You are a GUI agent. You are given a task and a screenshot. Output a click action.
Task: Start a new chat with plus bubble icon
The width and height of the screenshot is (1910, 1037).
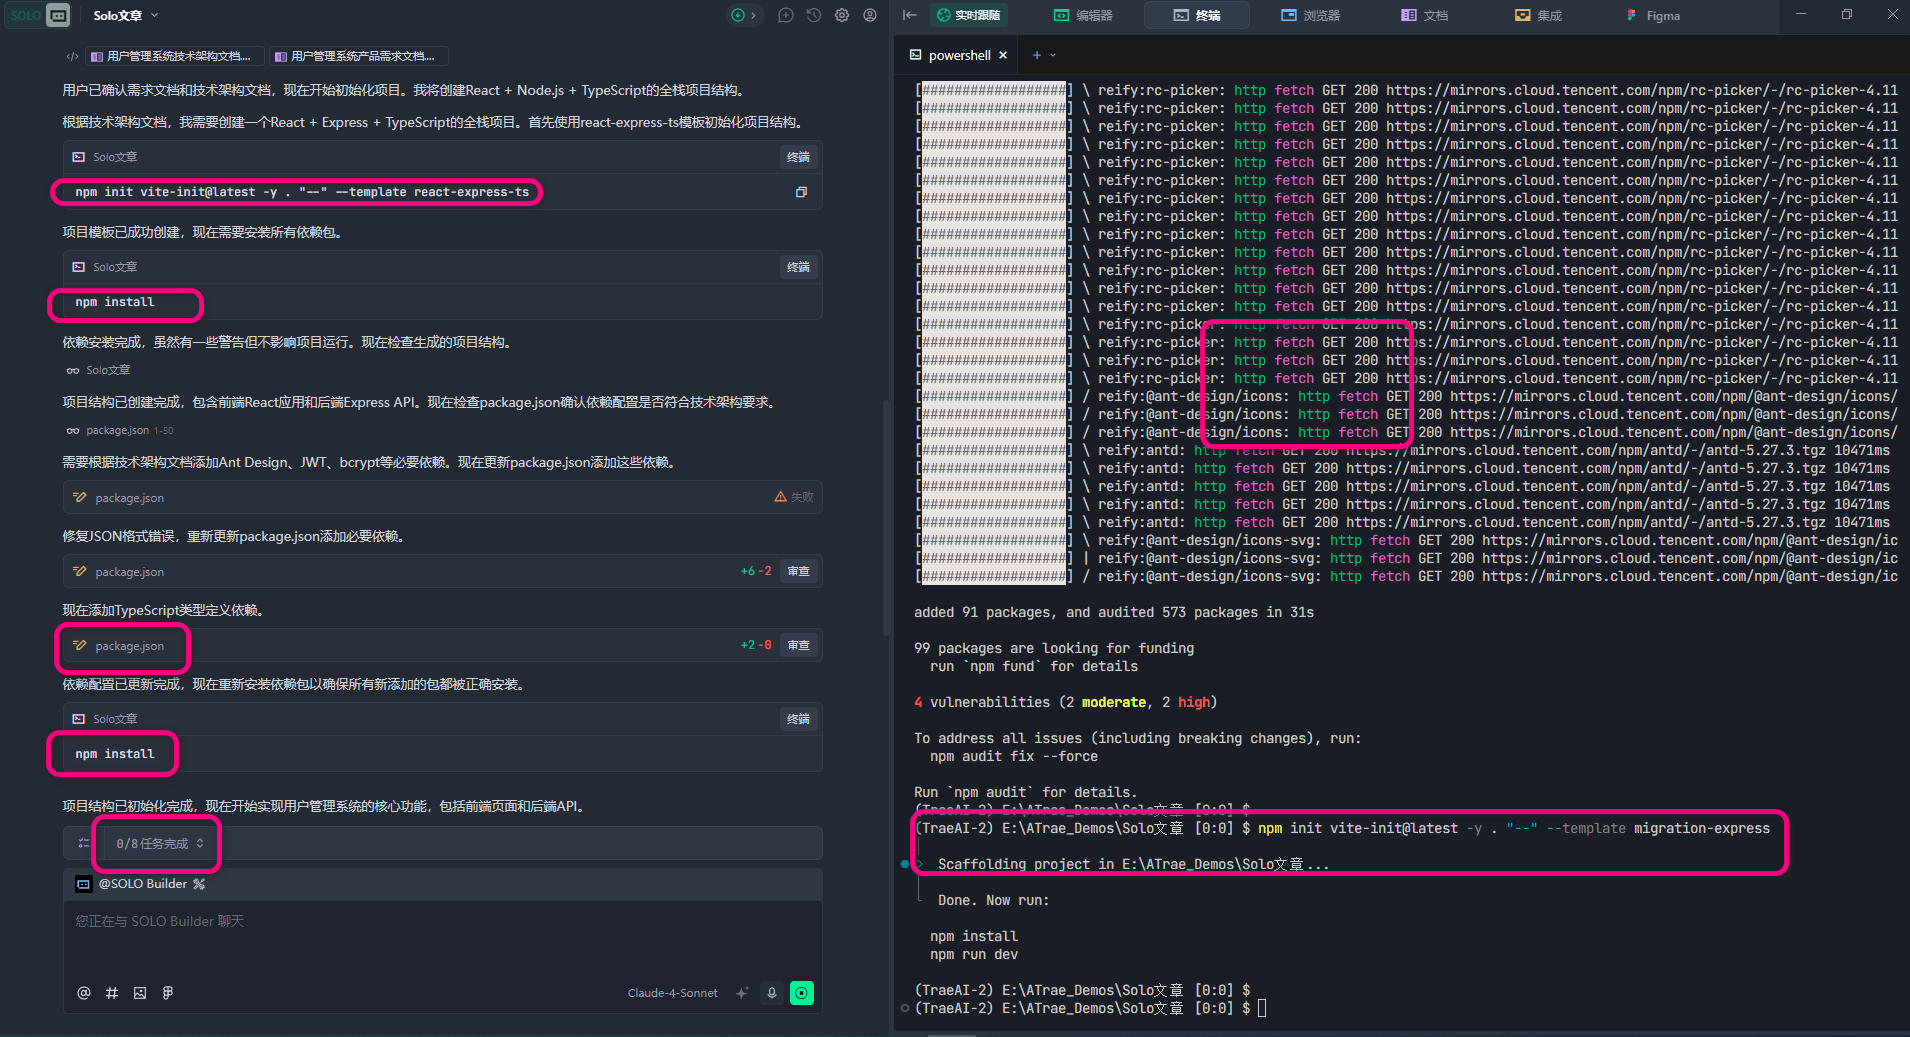(786, 15)
